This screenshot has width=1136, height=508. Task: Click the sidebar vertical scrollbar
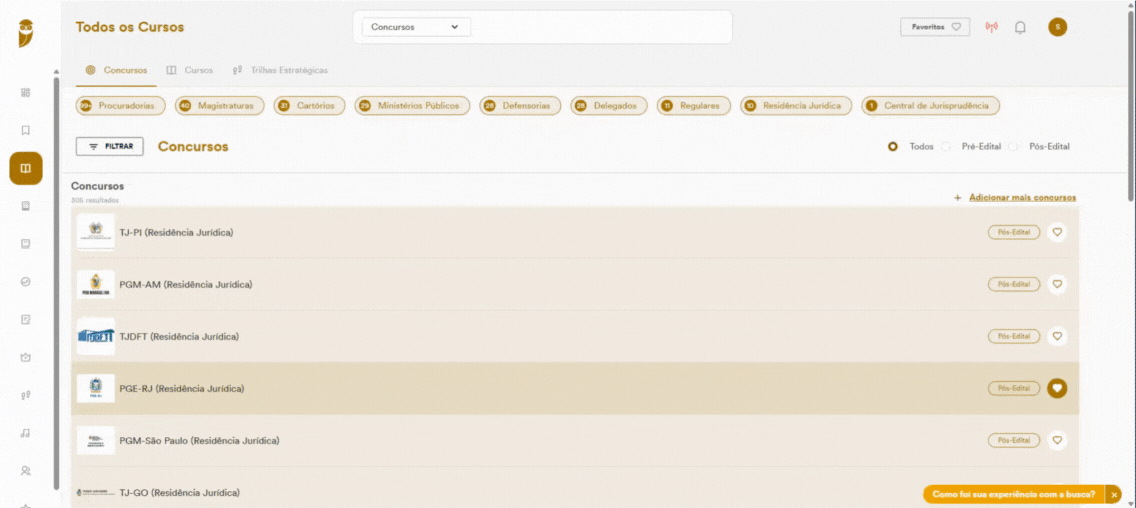(x=57, y=283)
